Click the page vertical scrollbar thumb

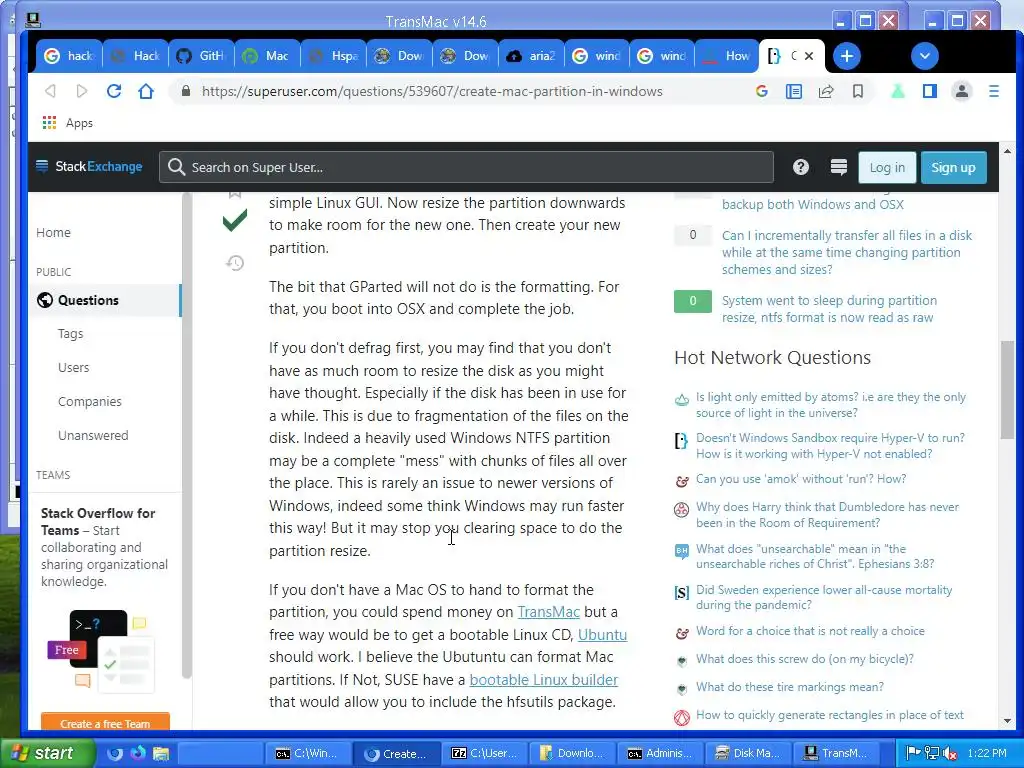[1007, 390]
